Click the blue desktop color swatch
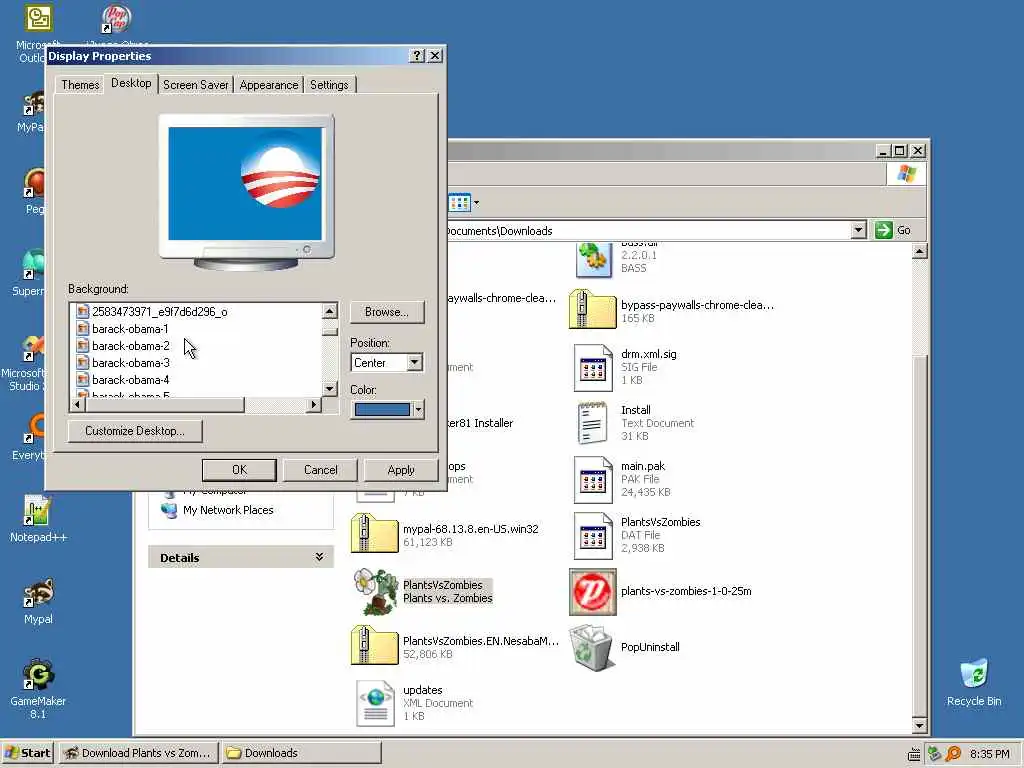The image size is (1024, 768). click(382, 409)
